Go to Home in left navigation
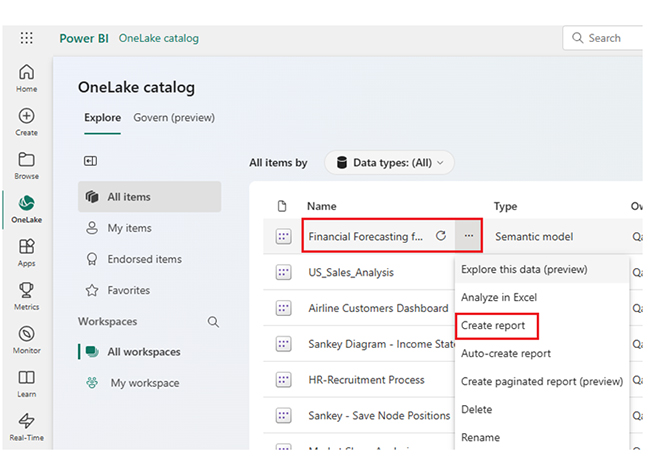 tap(27, 78)
